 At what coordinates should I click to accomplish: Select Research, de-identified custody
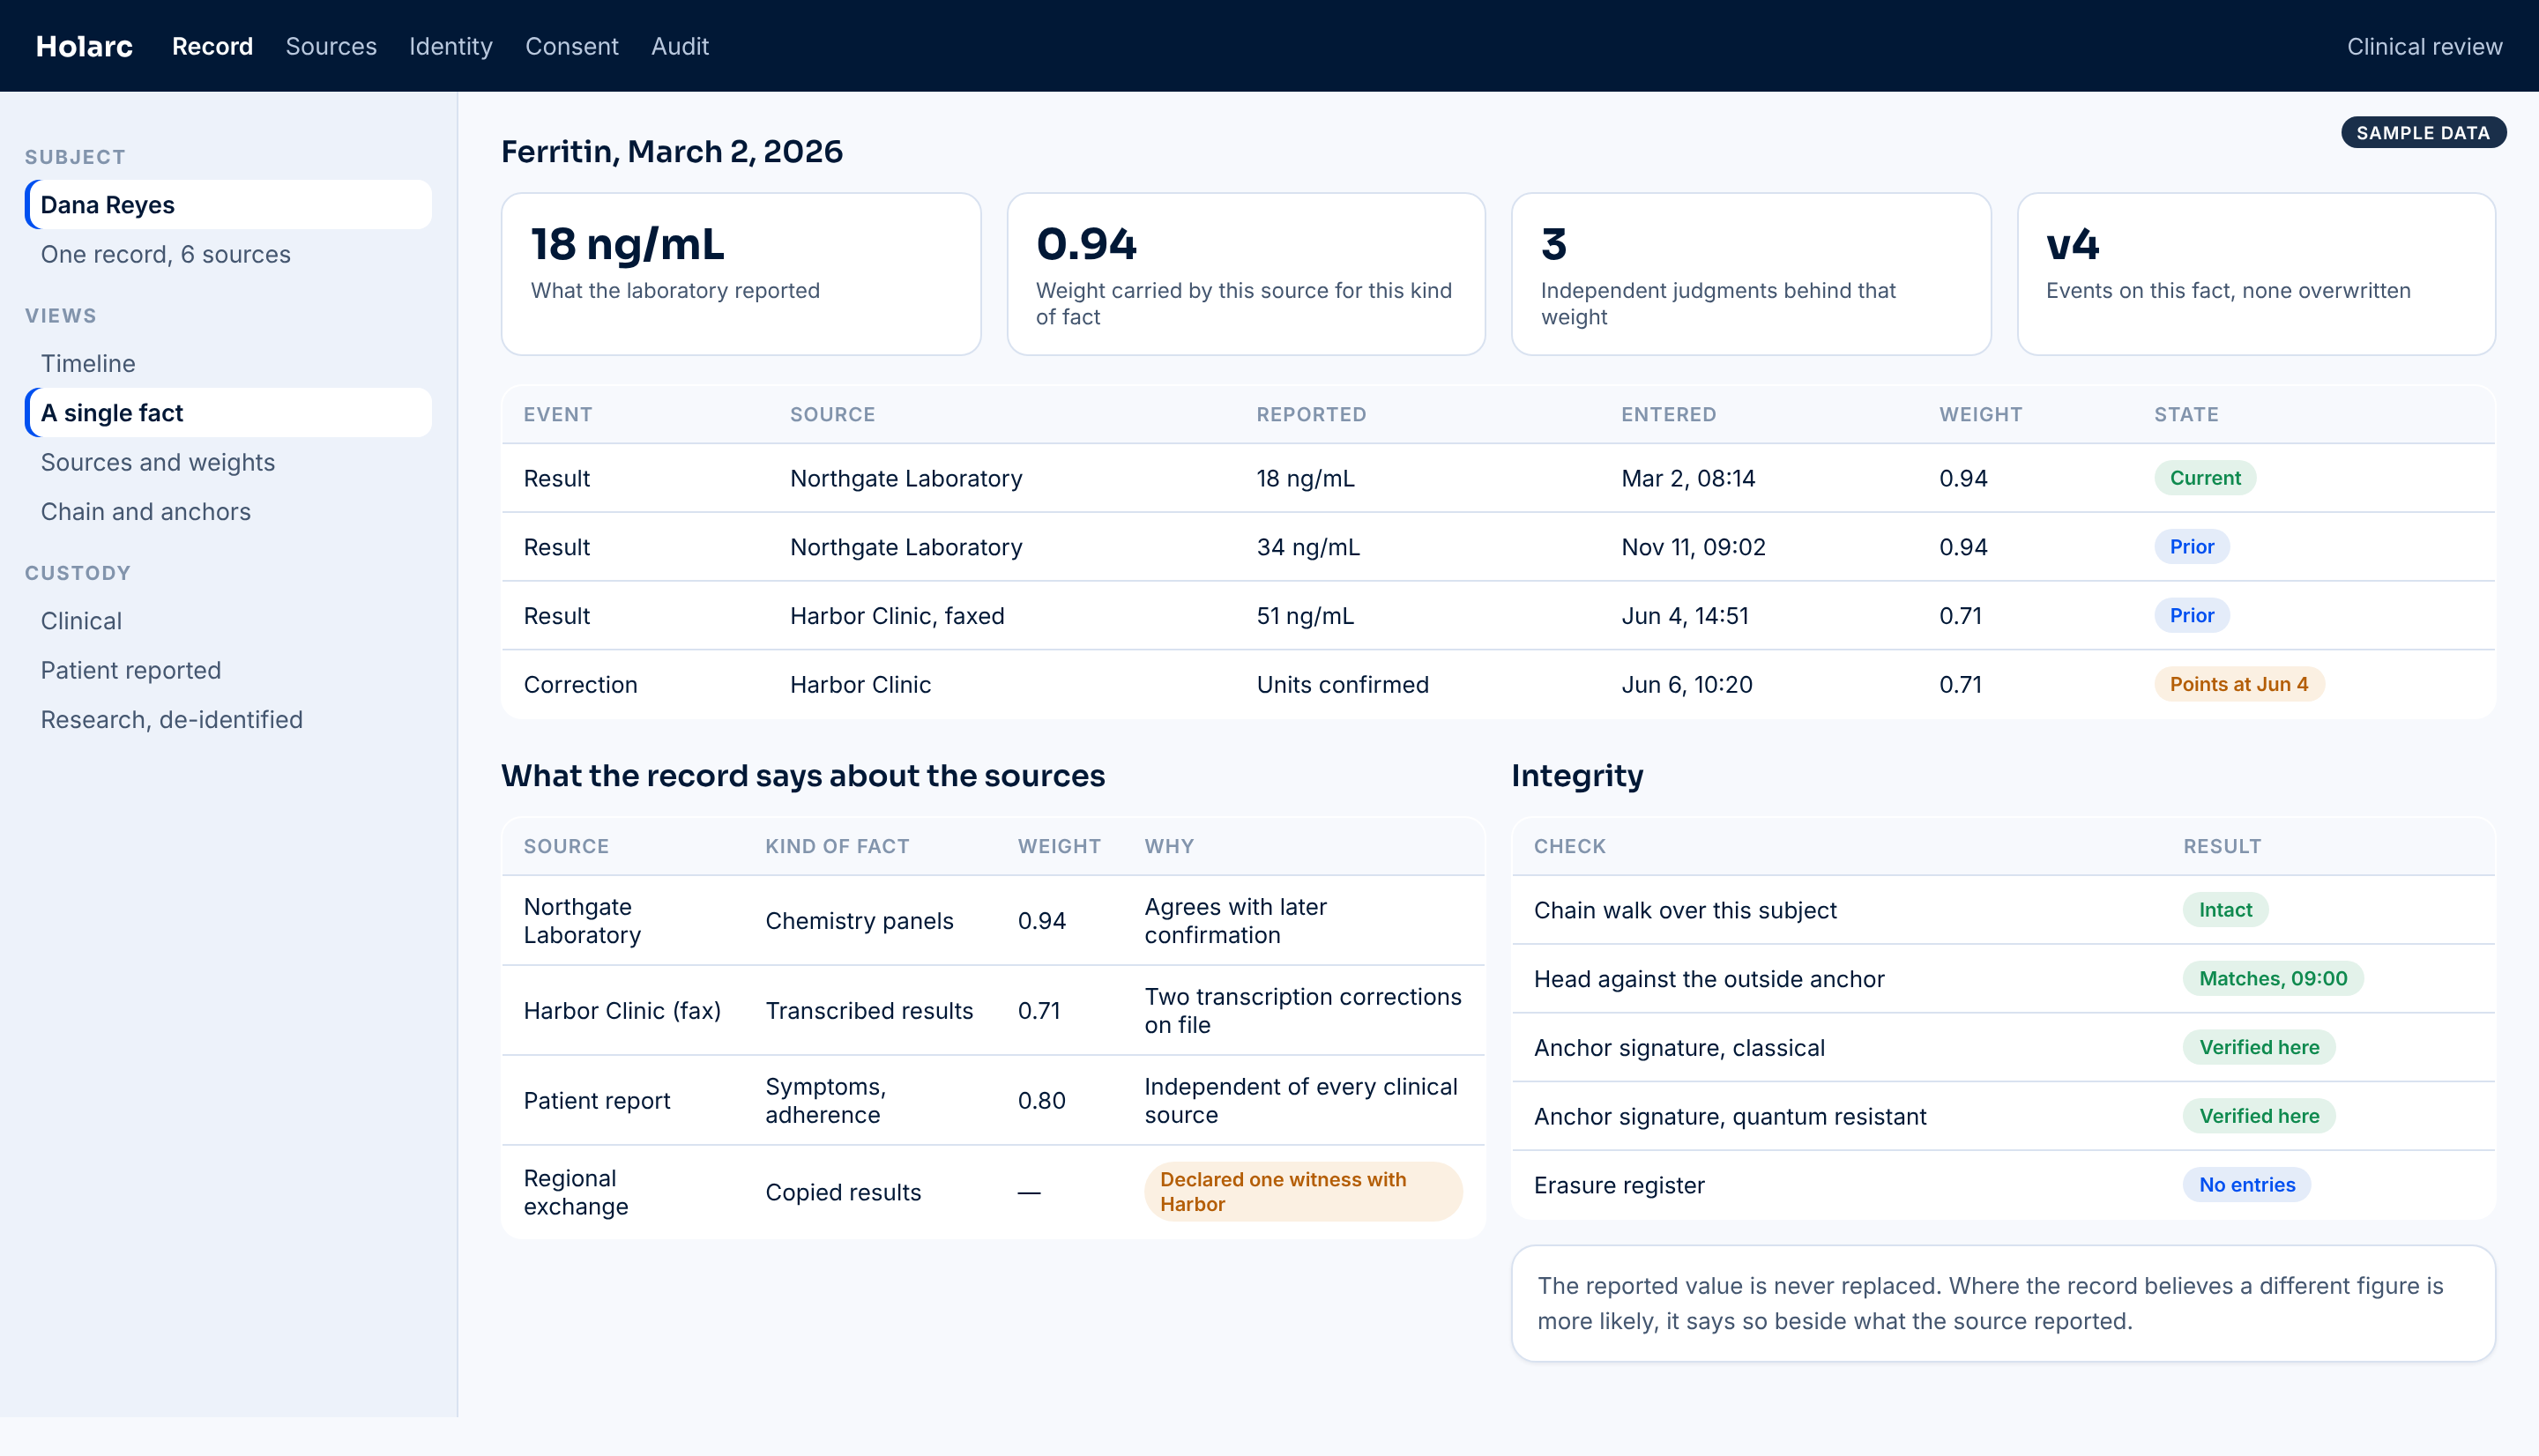click(229, 719)
